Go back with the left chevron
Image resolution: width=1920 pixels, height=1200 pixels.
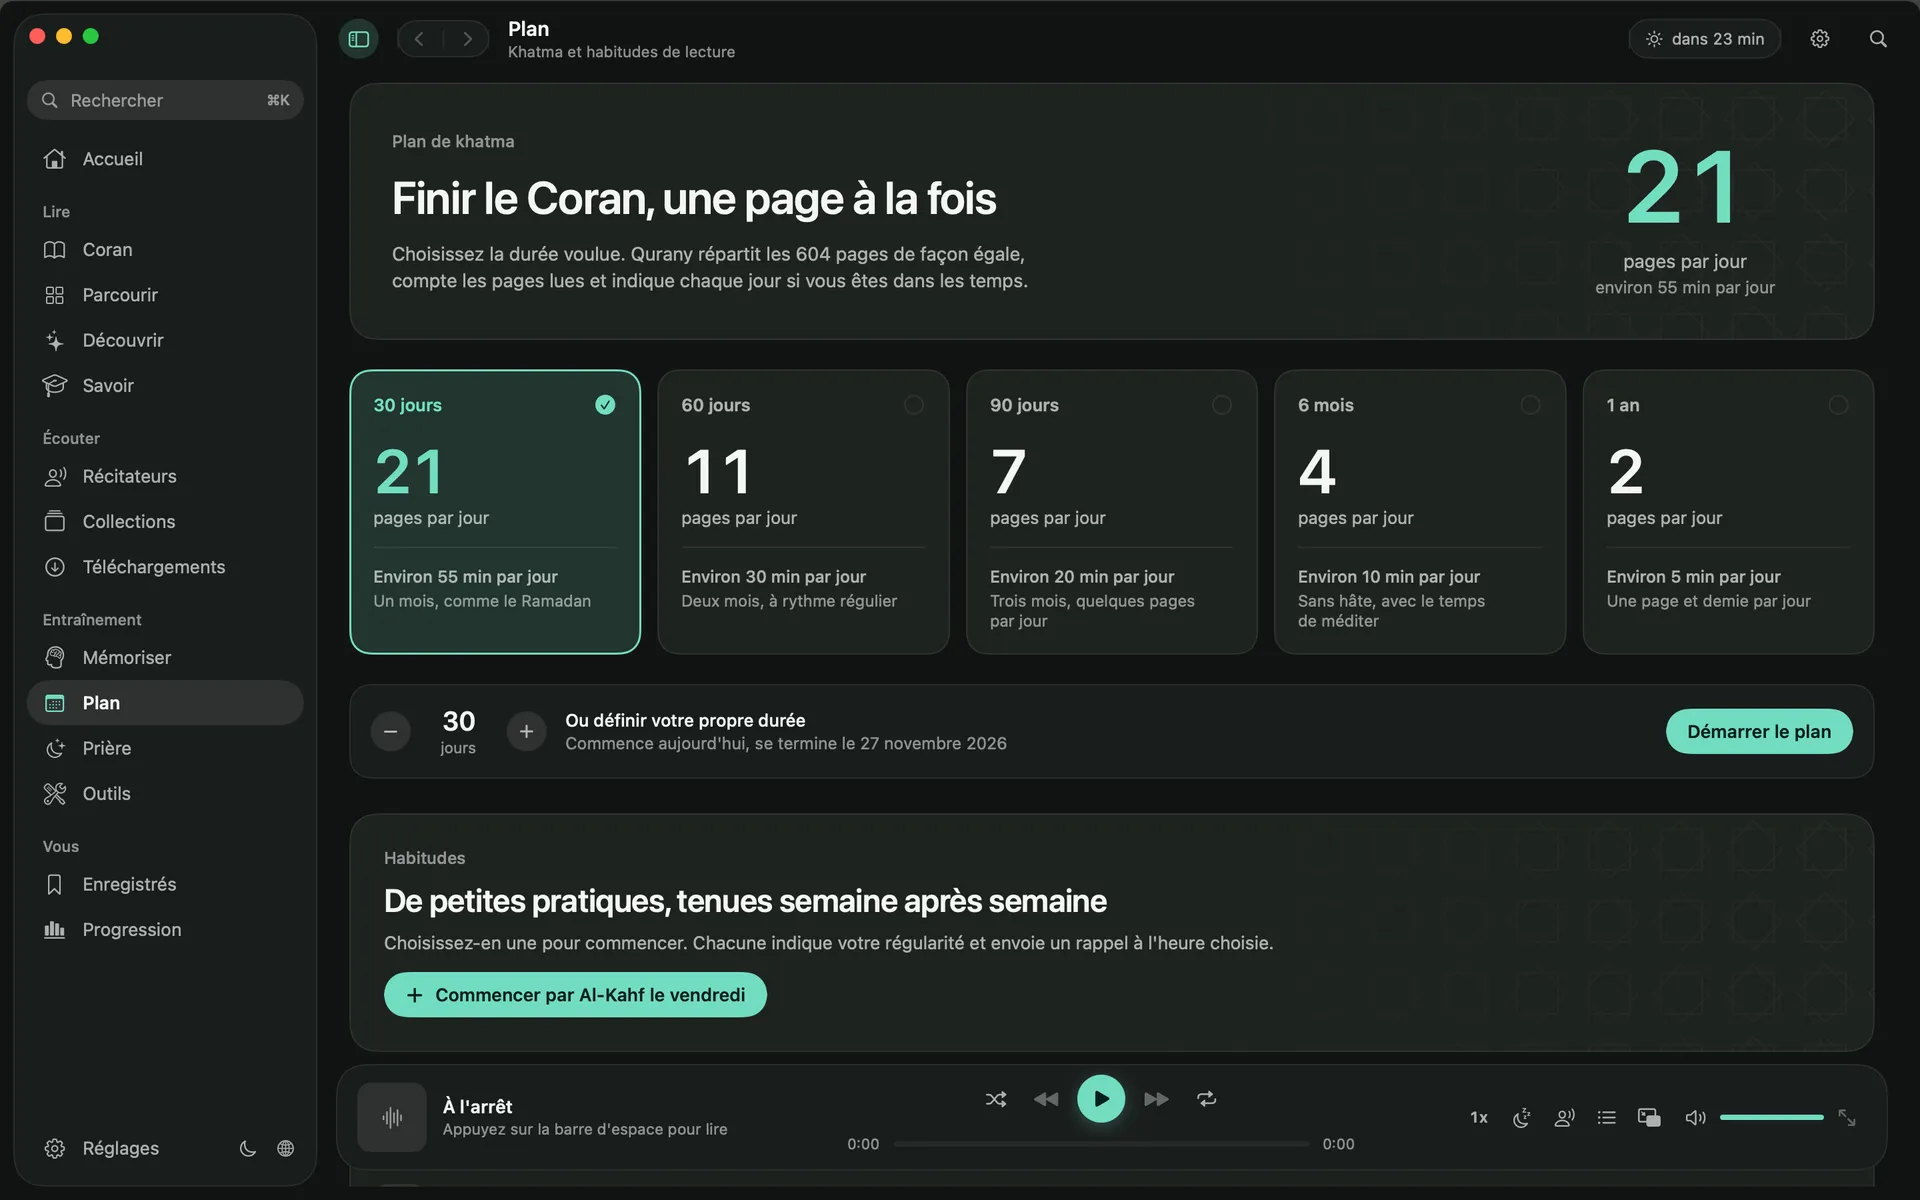(419, 39)
